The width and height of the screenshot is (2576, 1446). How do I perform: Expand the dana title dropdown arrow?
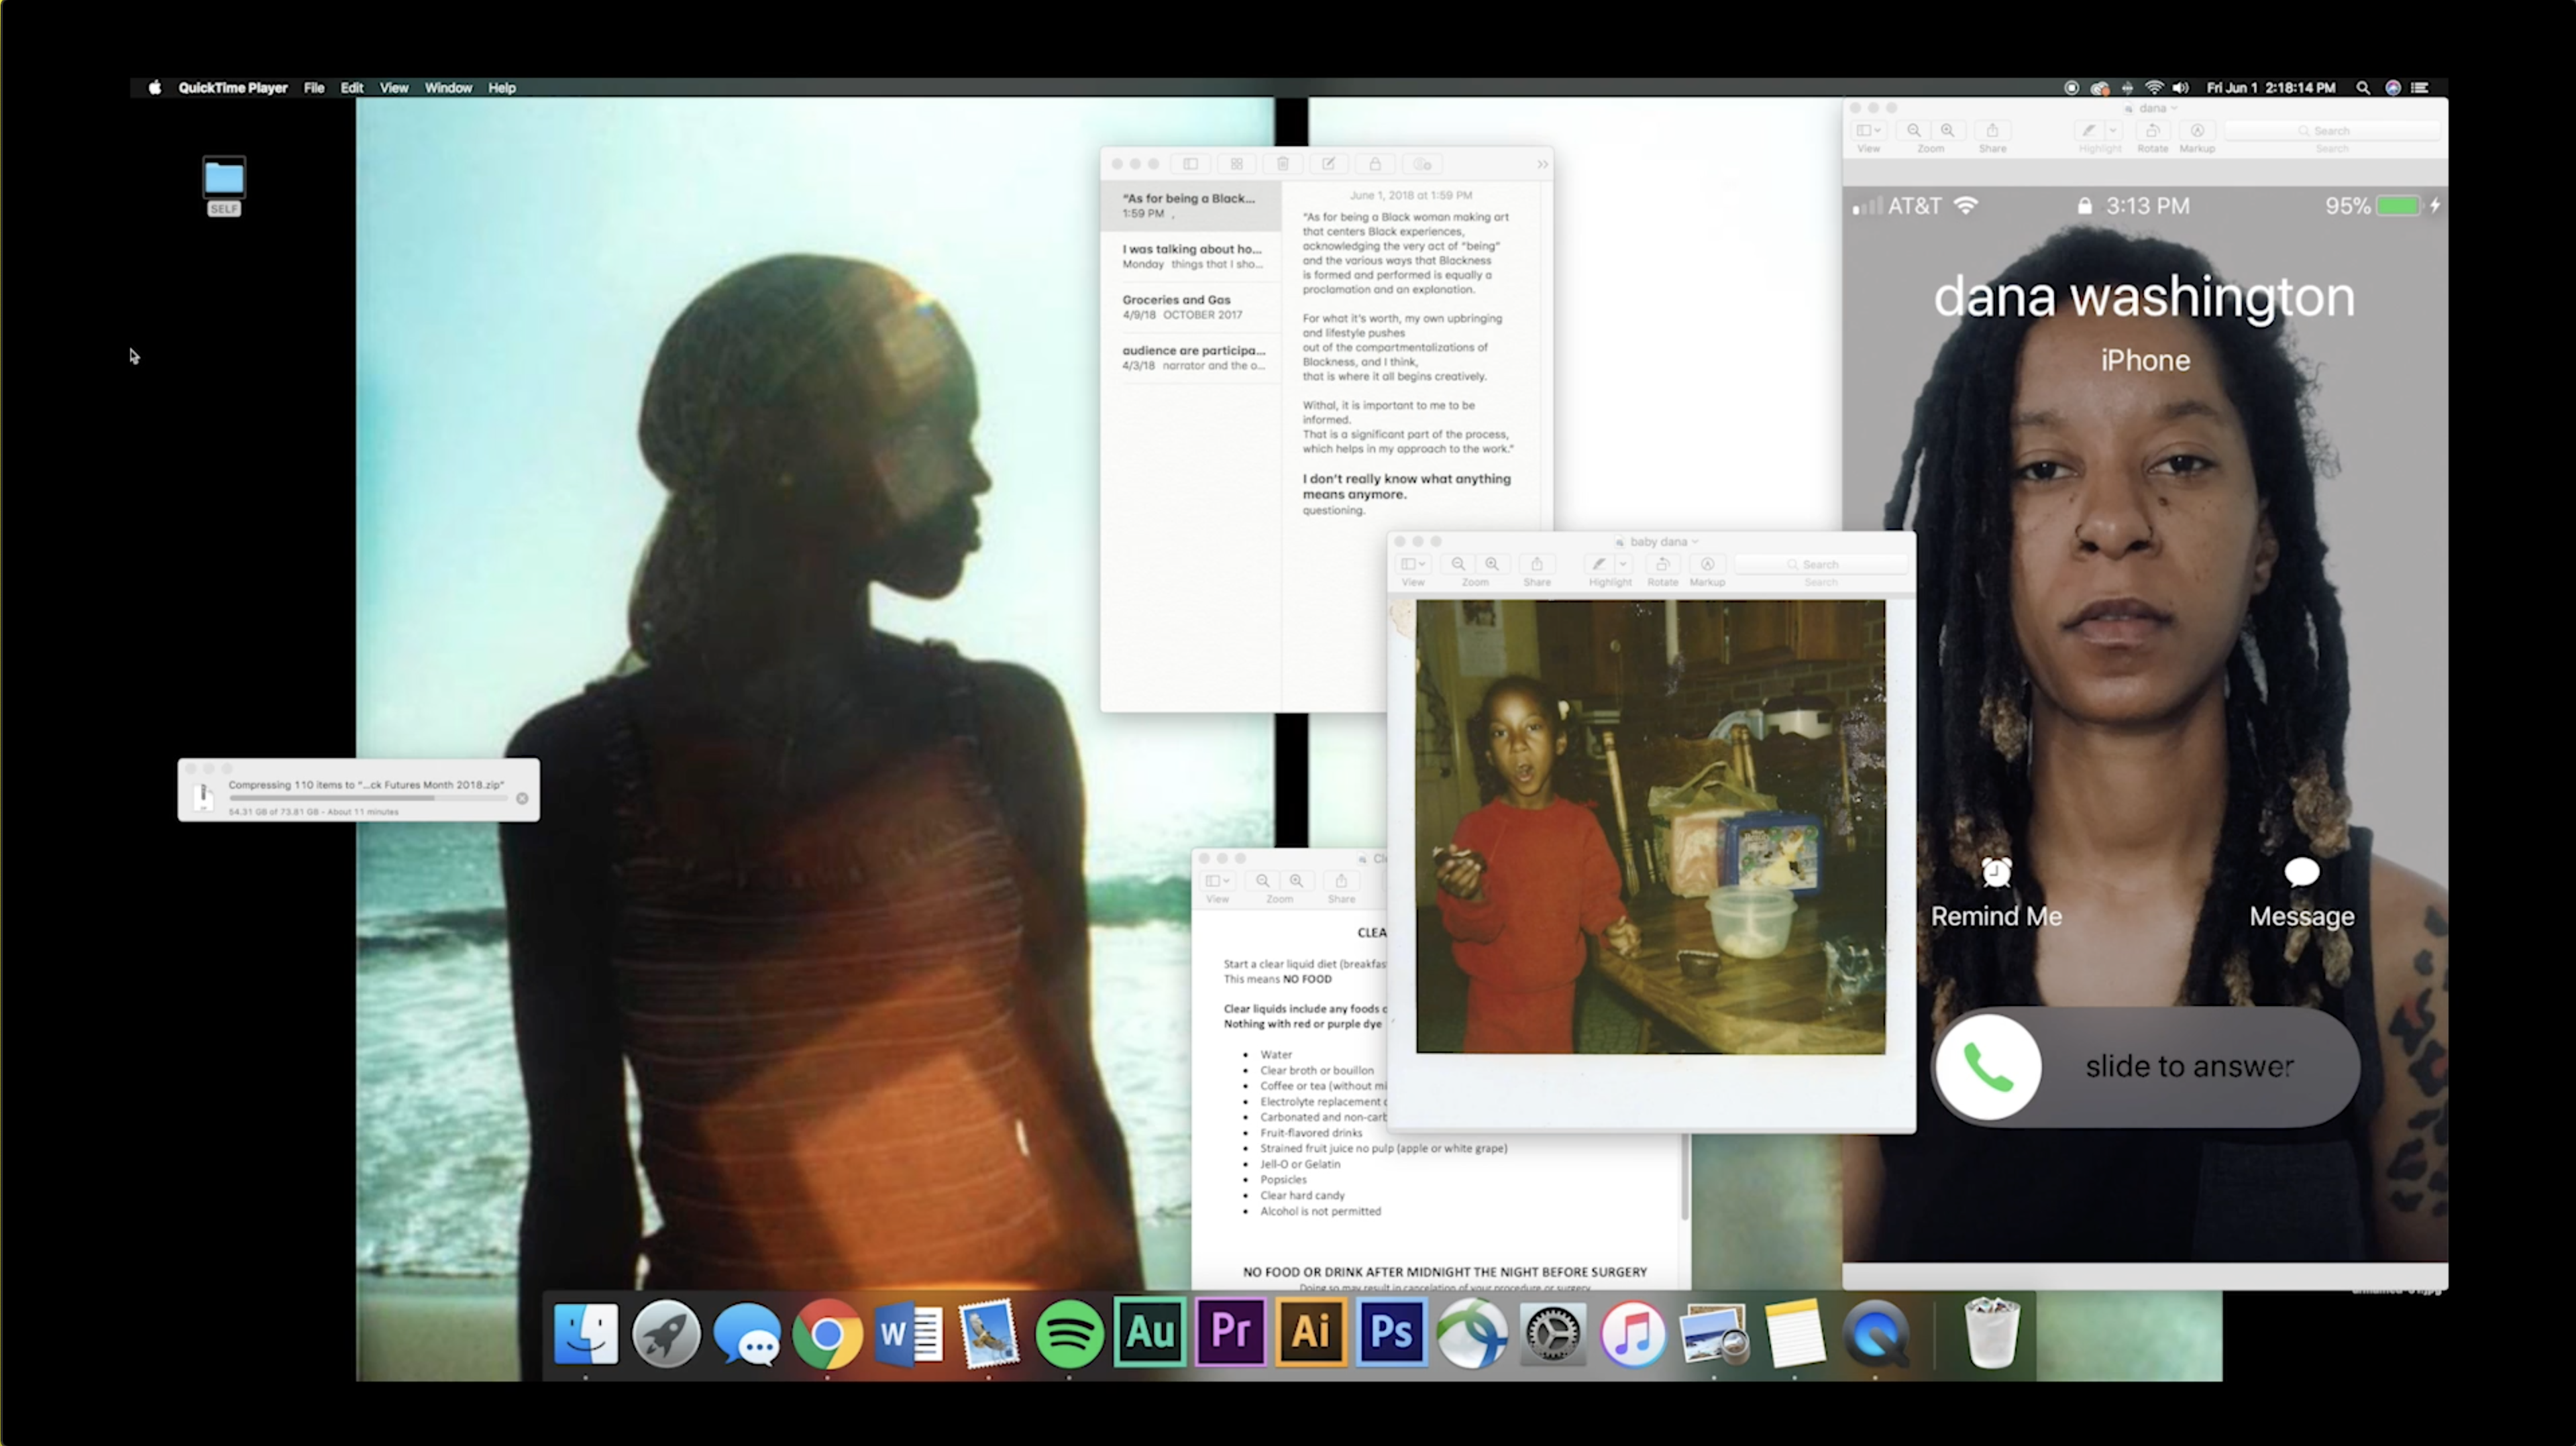coord(2174,108)
